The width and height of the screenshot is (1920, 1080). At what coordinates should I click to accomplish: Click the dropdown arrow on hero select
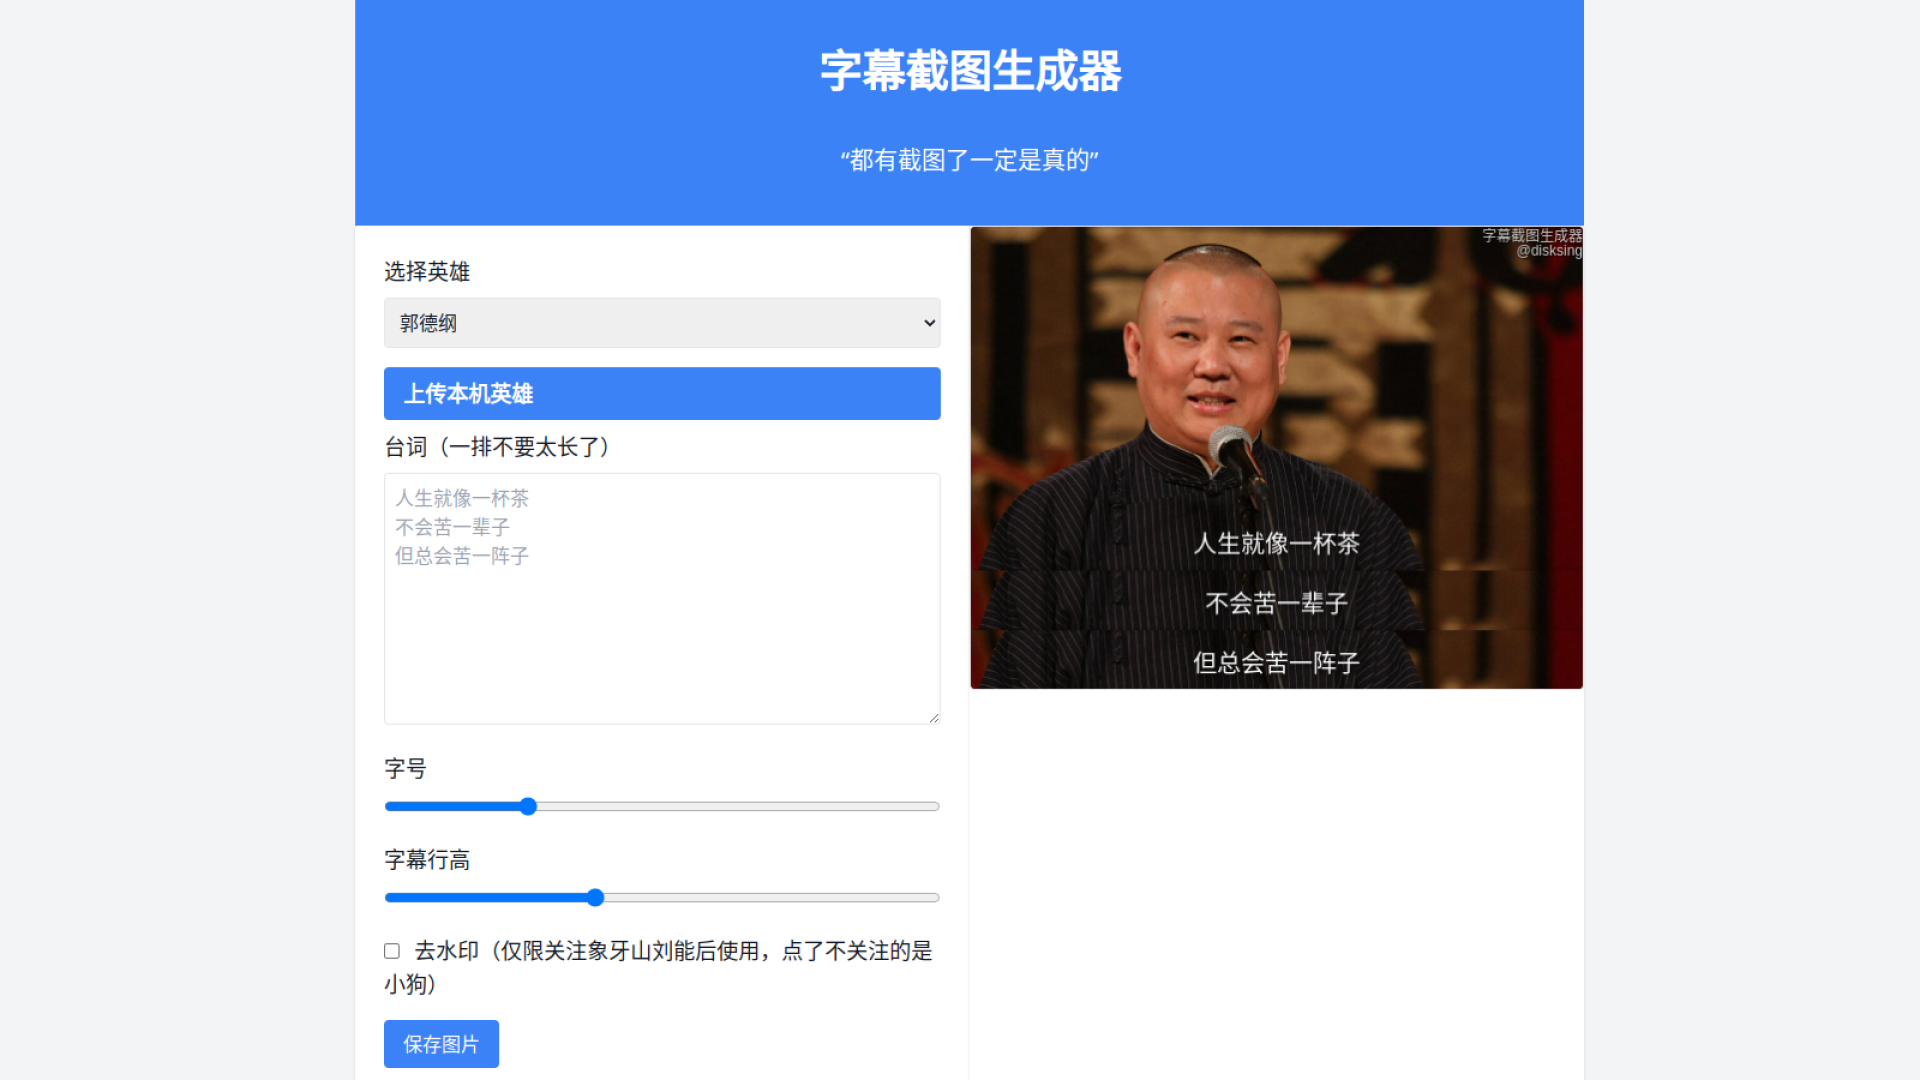[929, 323]
